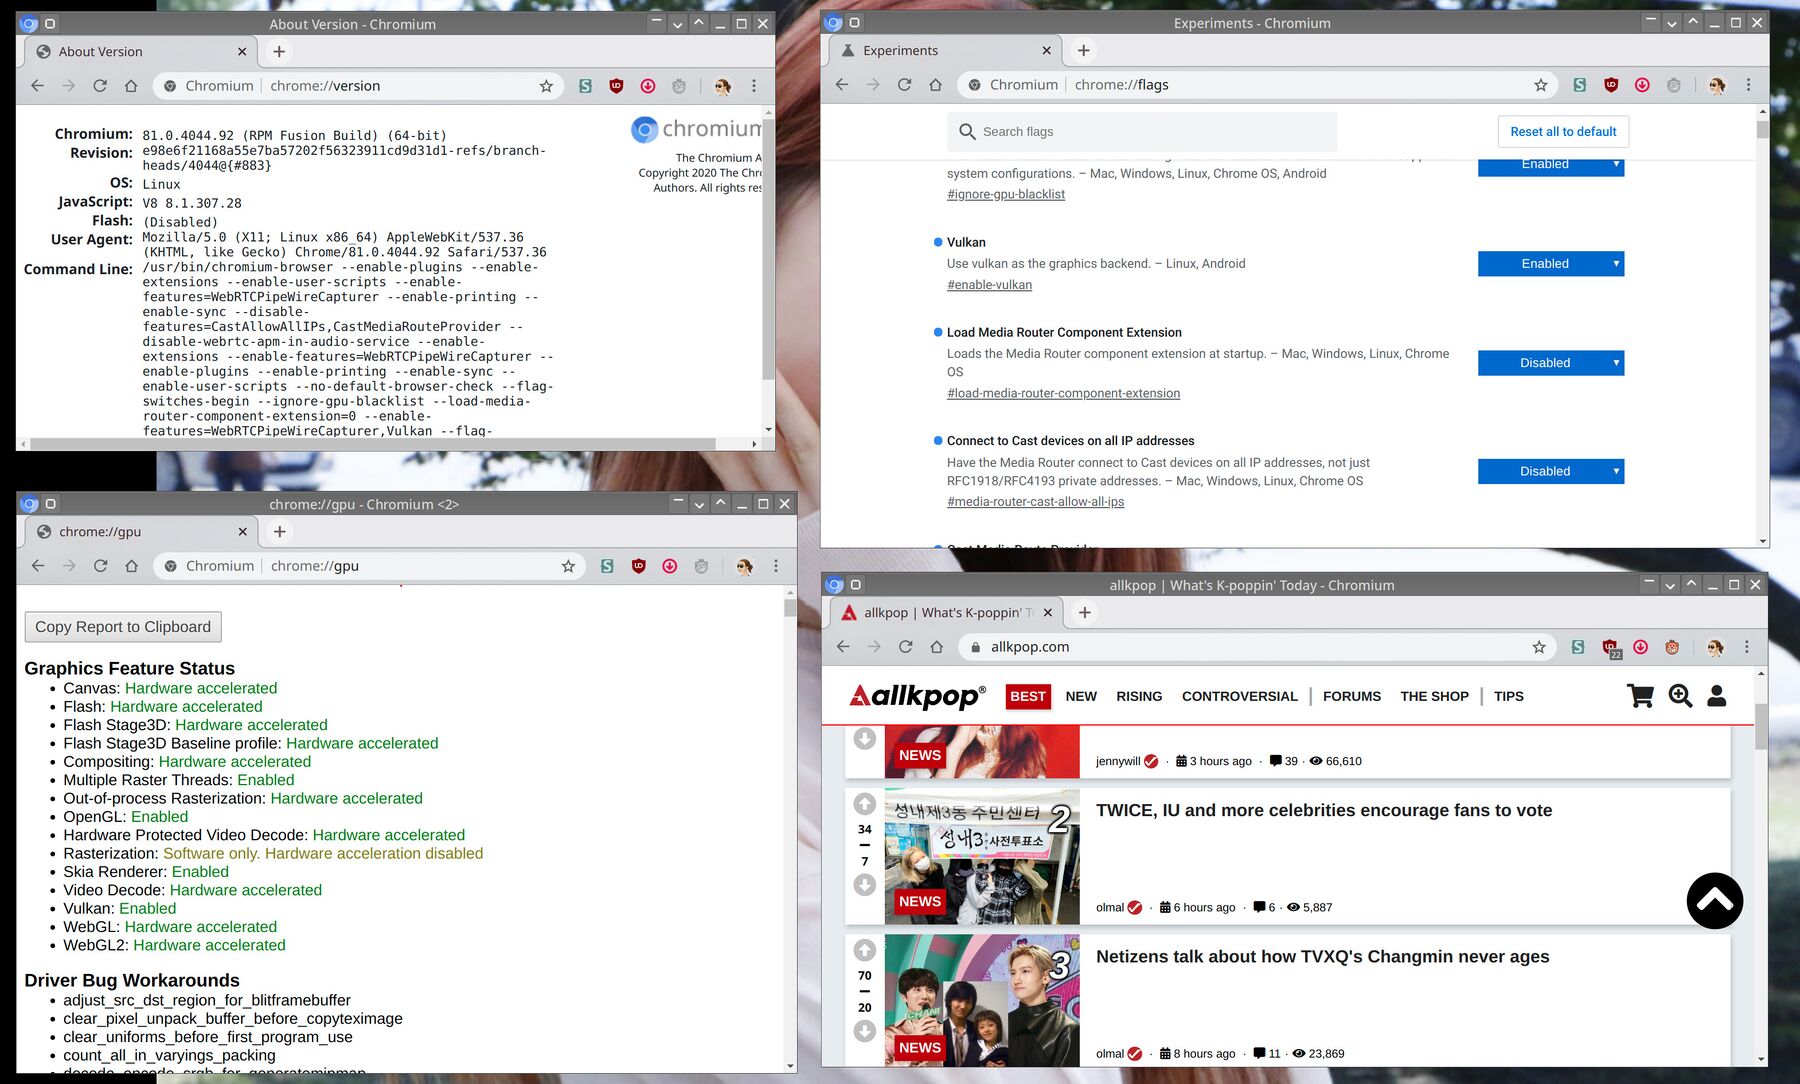This screenshot has width=1800, height=1084.
Task: Open tab list chevron in allkpop titlebar
Action: [x=1669, y=585]
